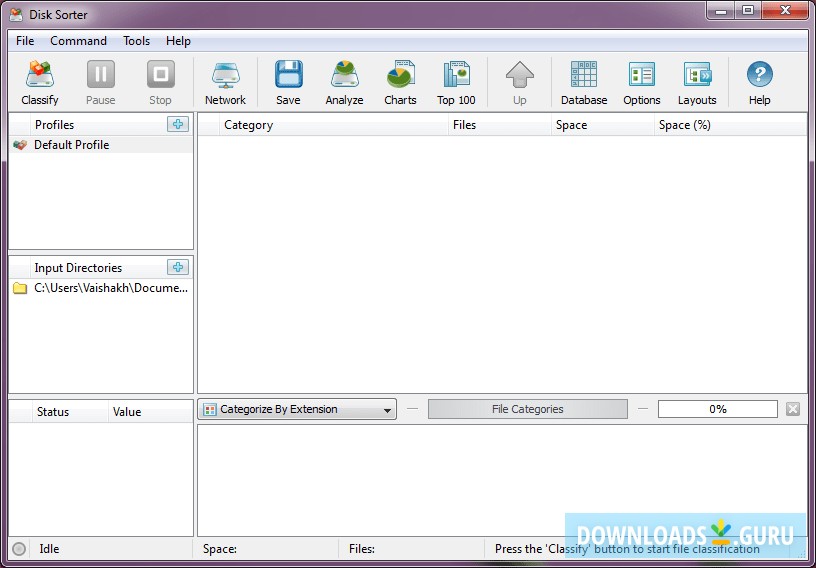Open the Network toolbar icon

225,75
